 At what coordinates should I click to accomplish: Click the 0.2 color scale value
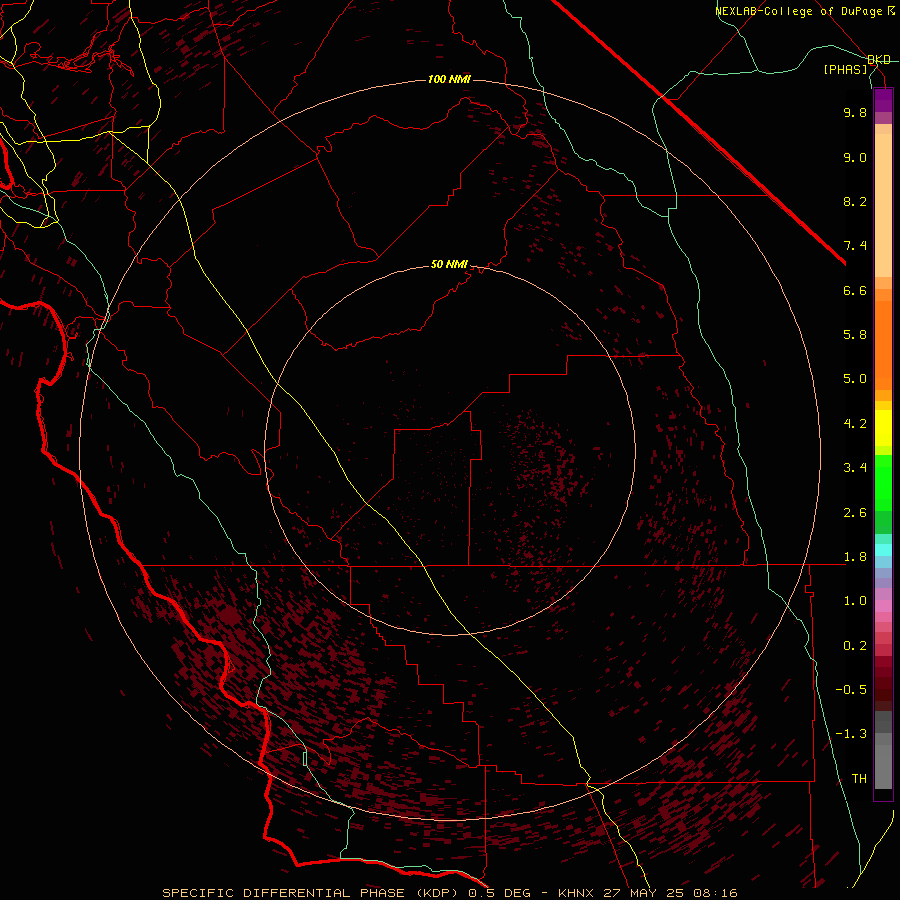[x=855, y=646]
